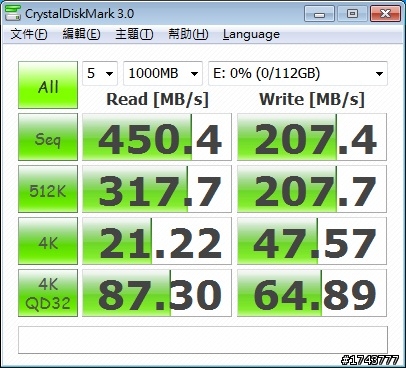This screenshot has height=368, width=406.
Task: Click the empty comment field at bottom
Action: tap(203, 340)
